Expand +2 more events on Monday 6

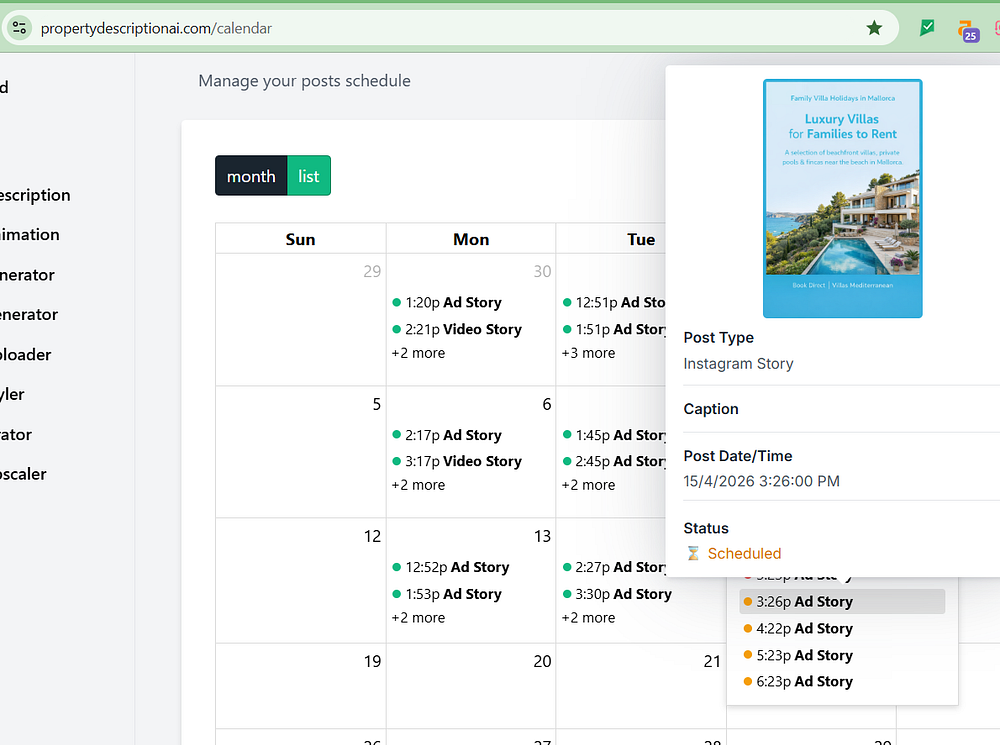(418, 485)
